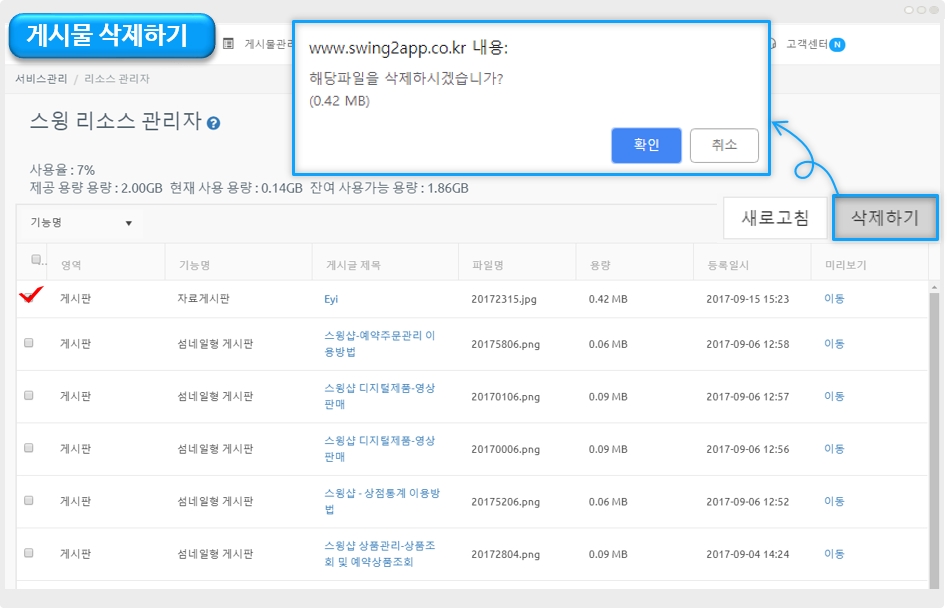Click the 용량 column header
Screen dimensions: 950x608
pos(601,265)
